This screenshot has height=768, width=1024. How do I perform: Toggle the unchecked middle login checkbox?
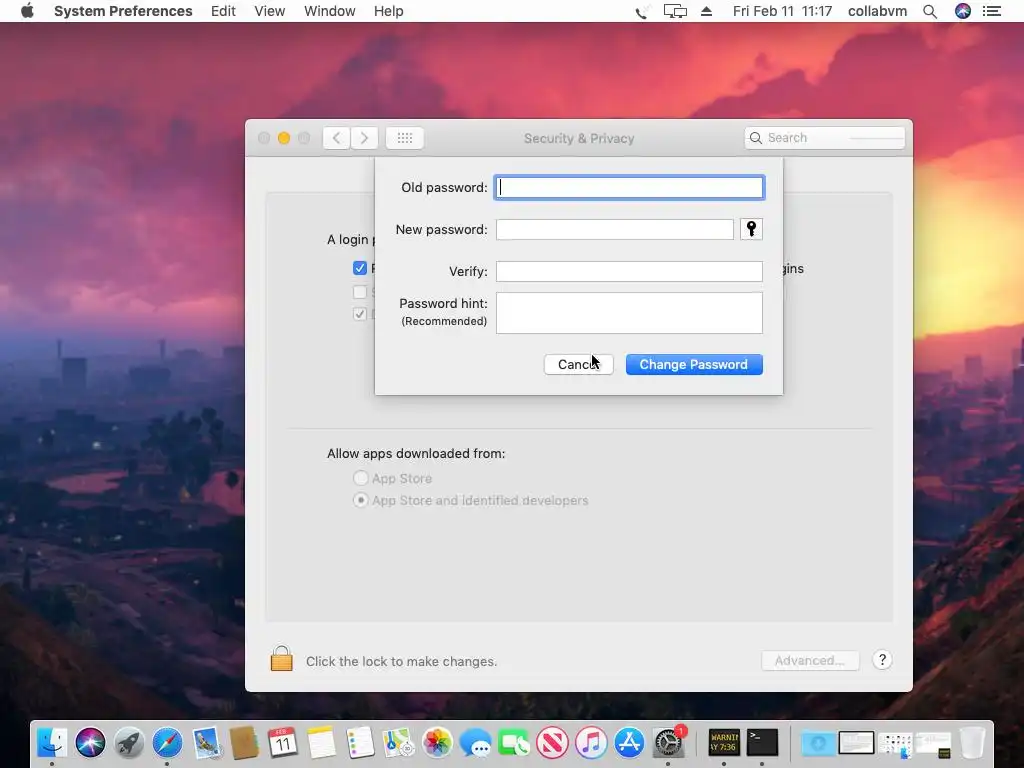[360, 291]
